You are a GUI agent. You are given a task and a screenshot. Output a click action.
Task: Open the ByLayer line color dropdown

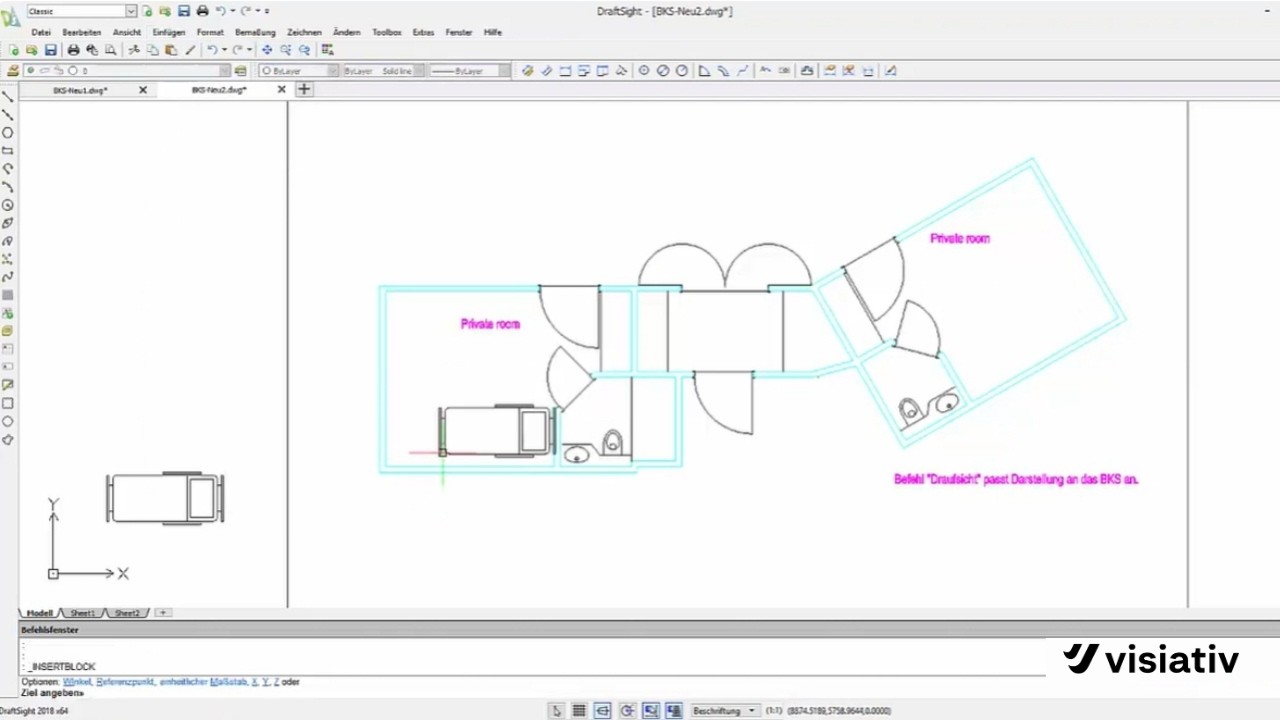pyautogui.click(x=332, y=71)
